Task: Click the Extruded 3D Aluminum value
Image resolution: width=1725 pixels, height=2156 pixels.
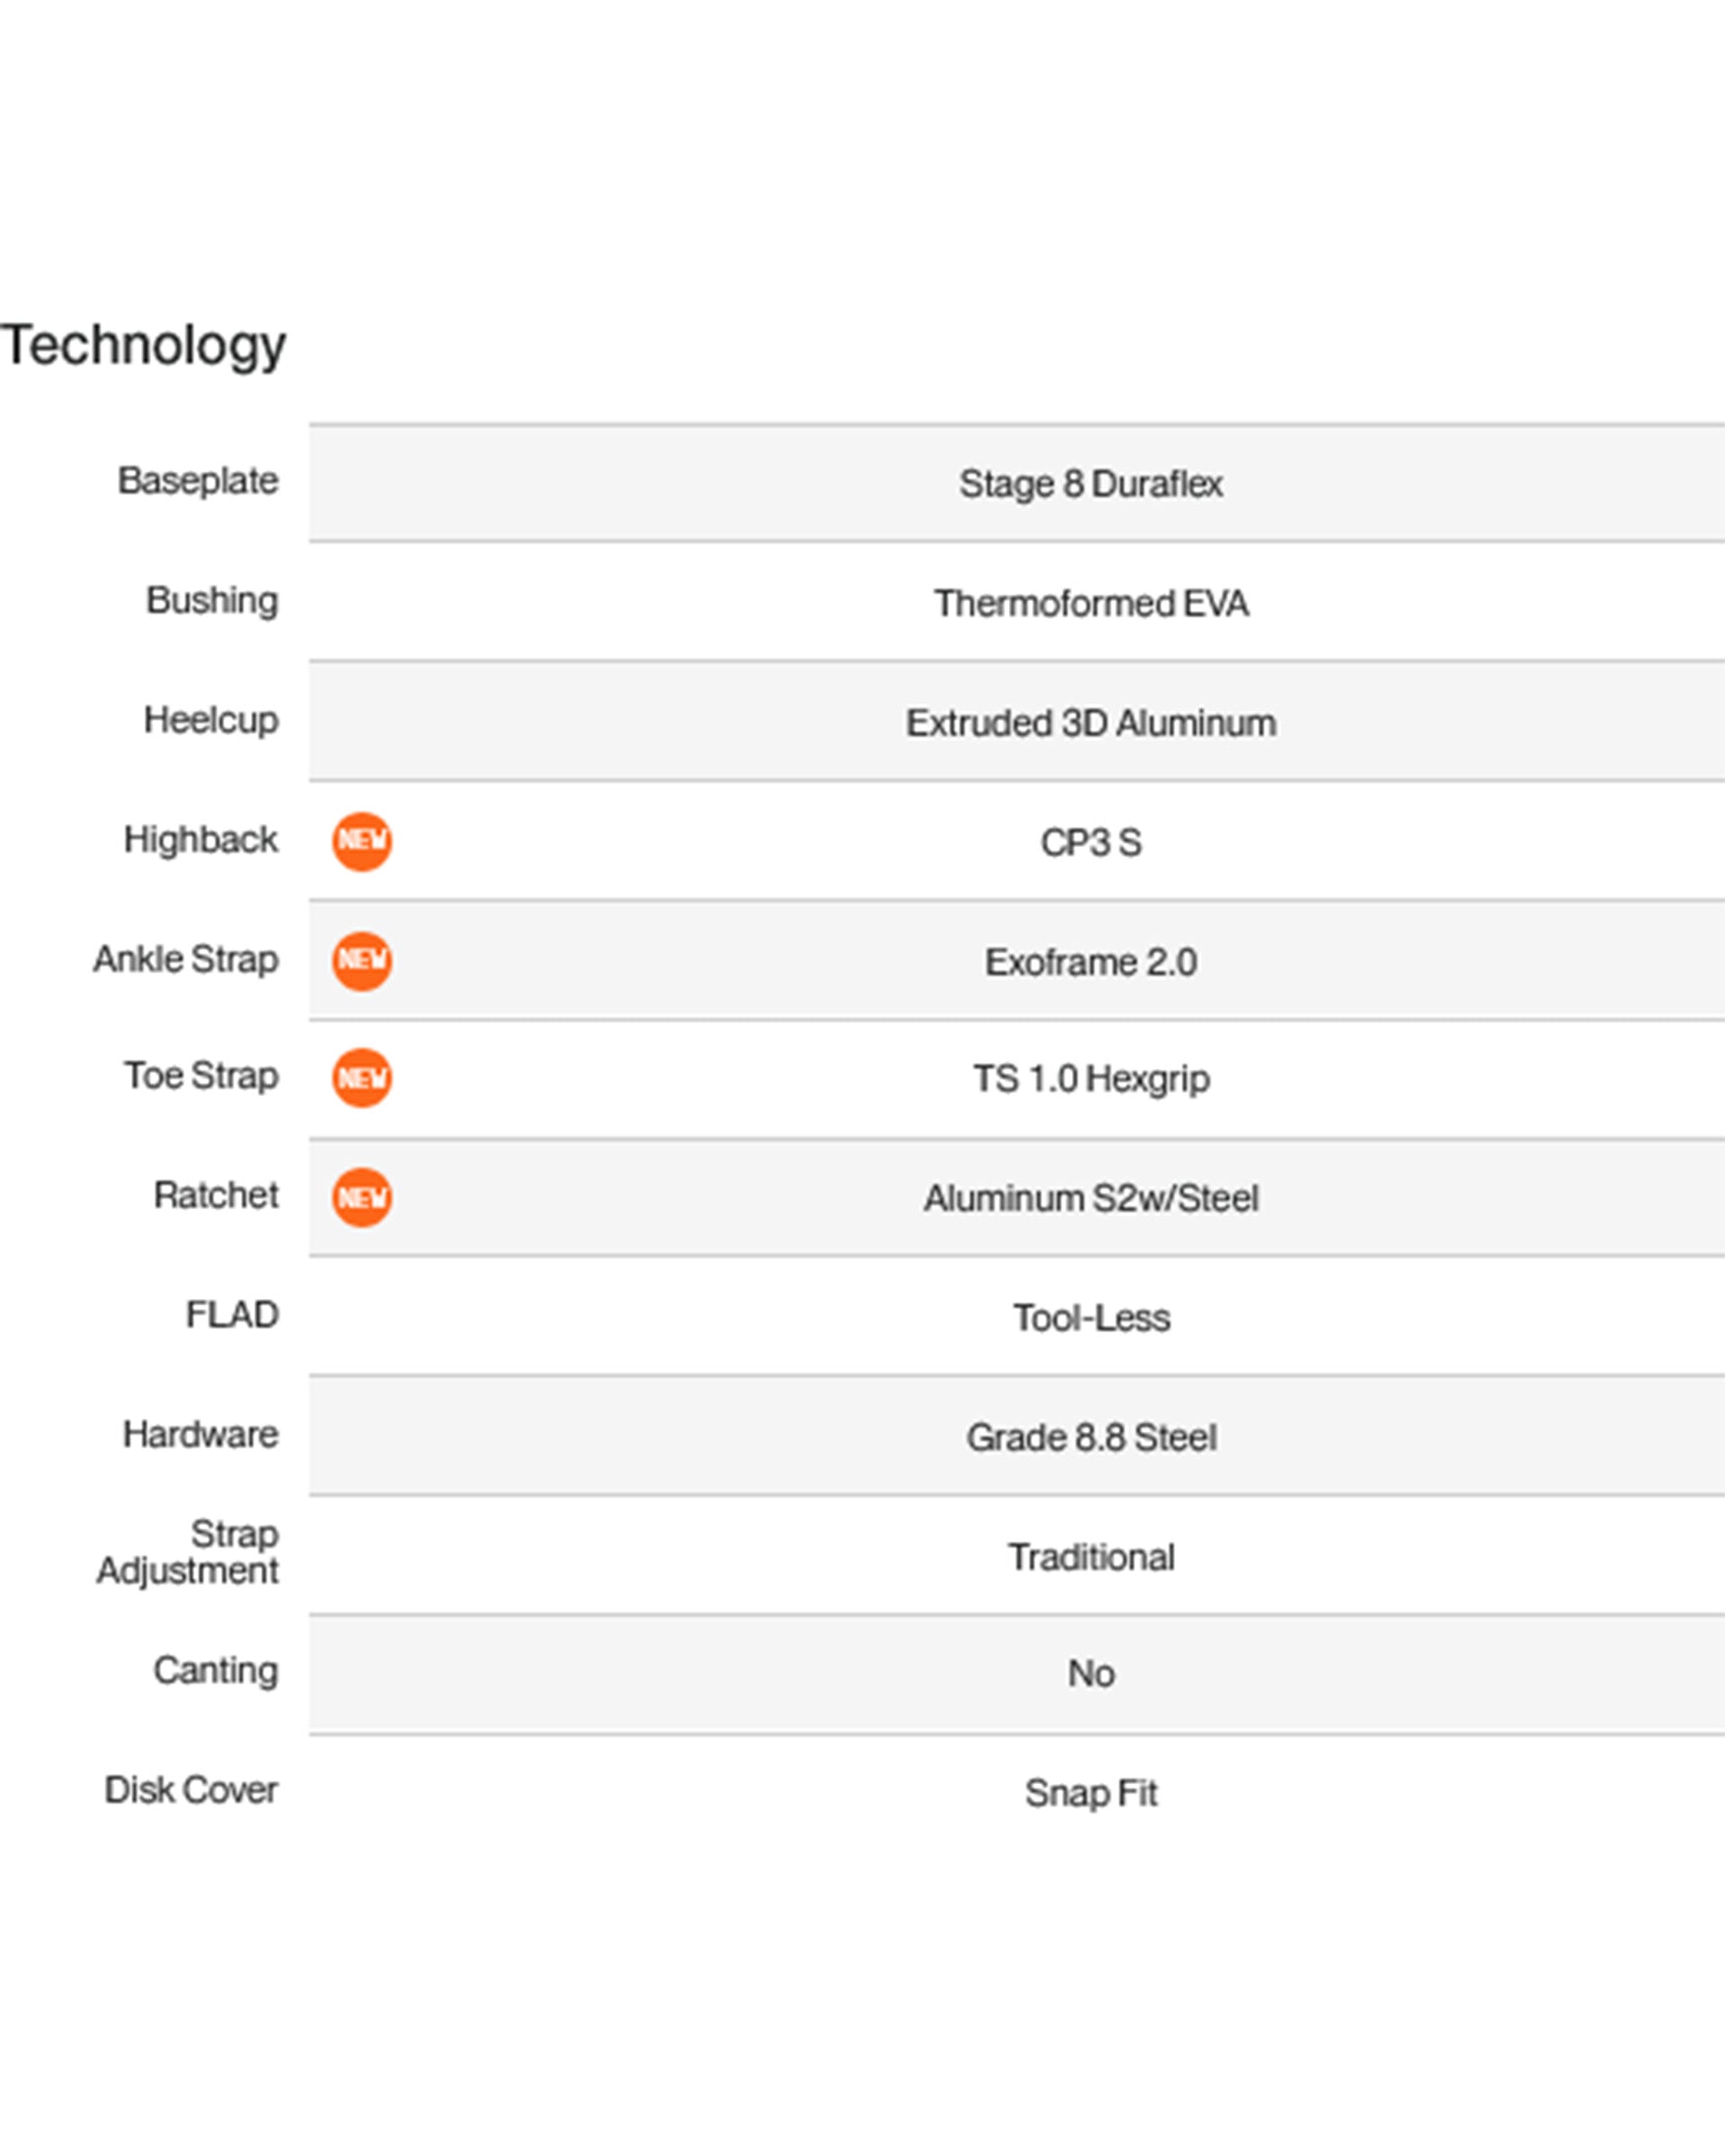Action: 1091,723
